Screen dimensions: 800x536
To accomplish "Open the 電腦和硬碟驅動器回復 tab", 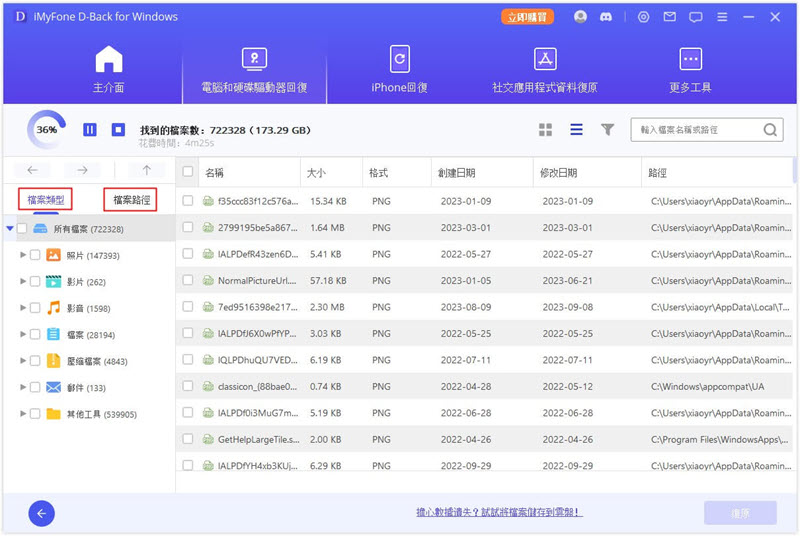I will (254, 70).
